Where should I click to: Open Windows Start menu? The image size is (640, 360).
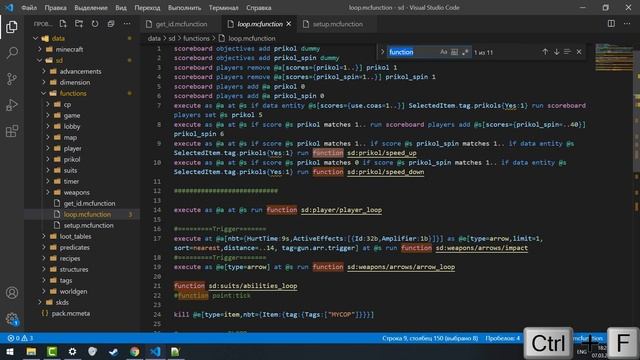pos(10,351)
